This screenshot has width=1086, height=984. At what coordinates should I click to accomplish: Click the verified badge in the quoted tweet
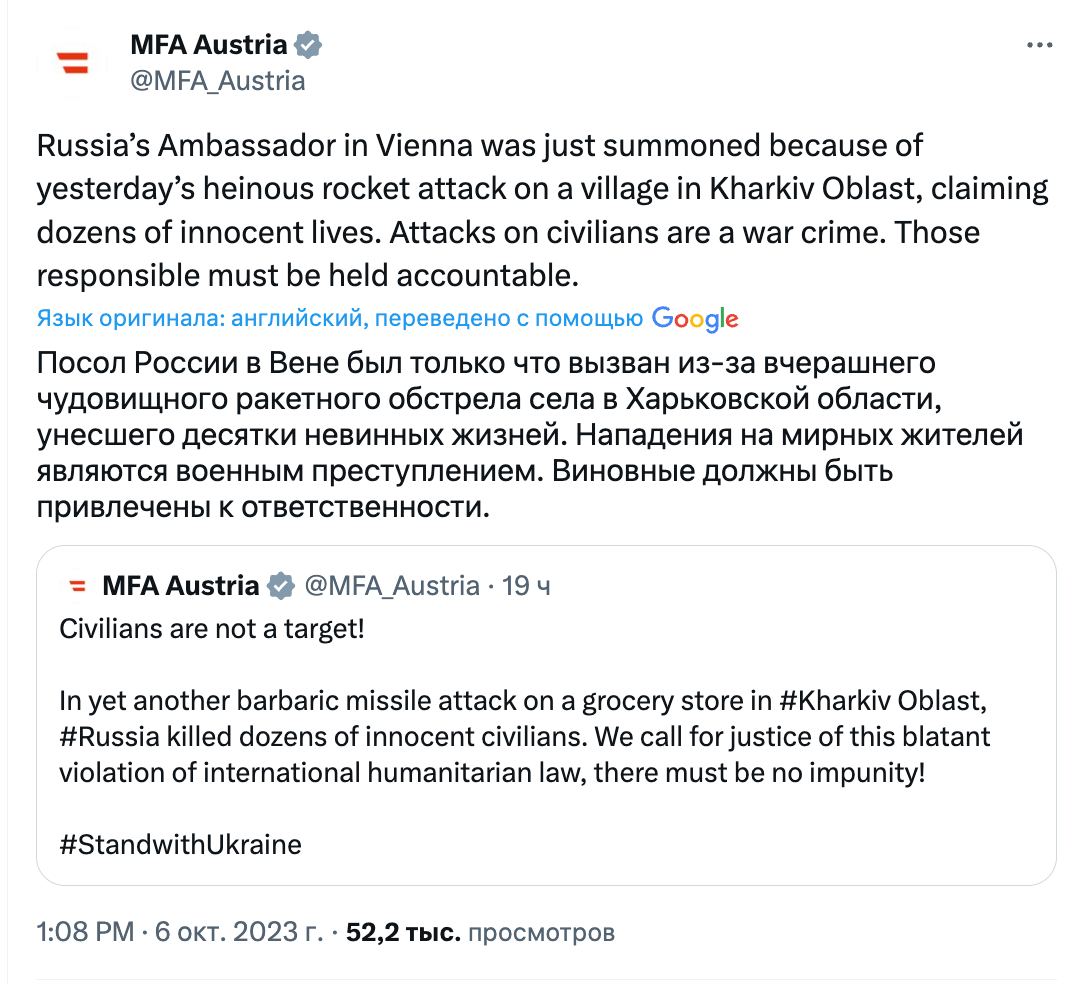(x=282, y=586)
